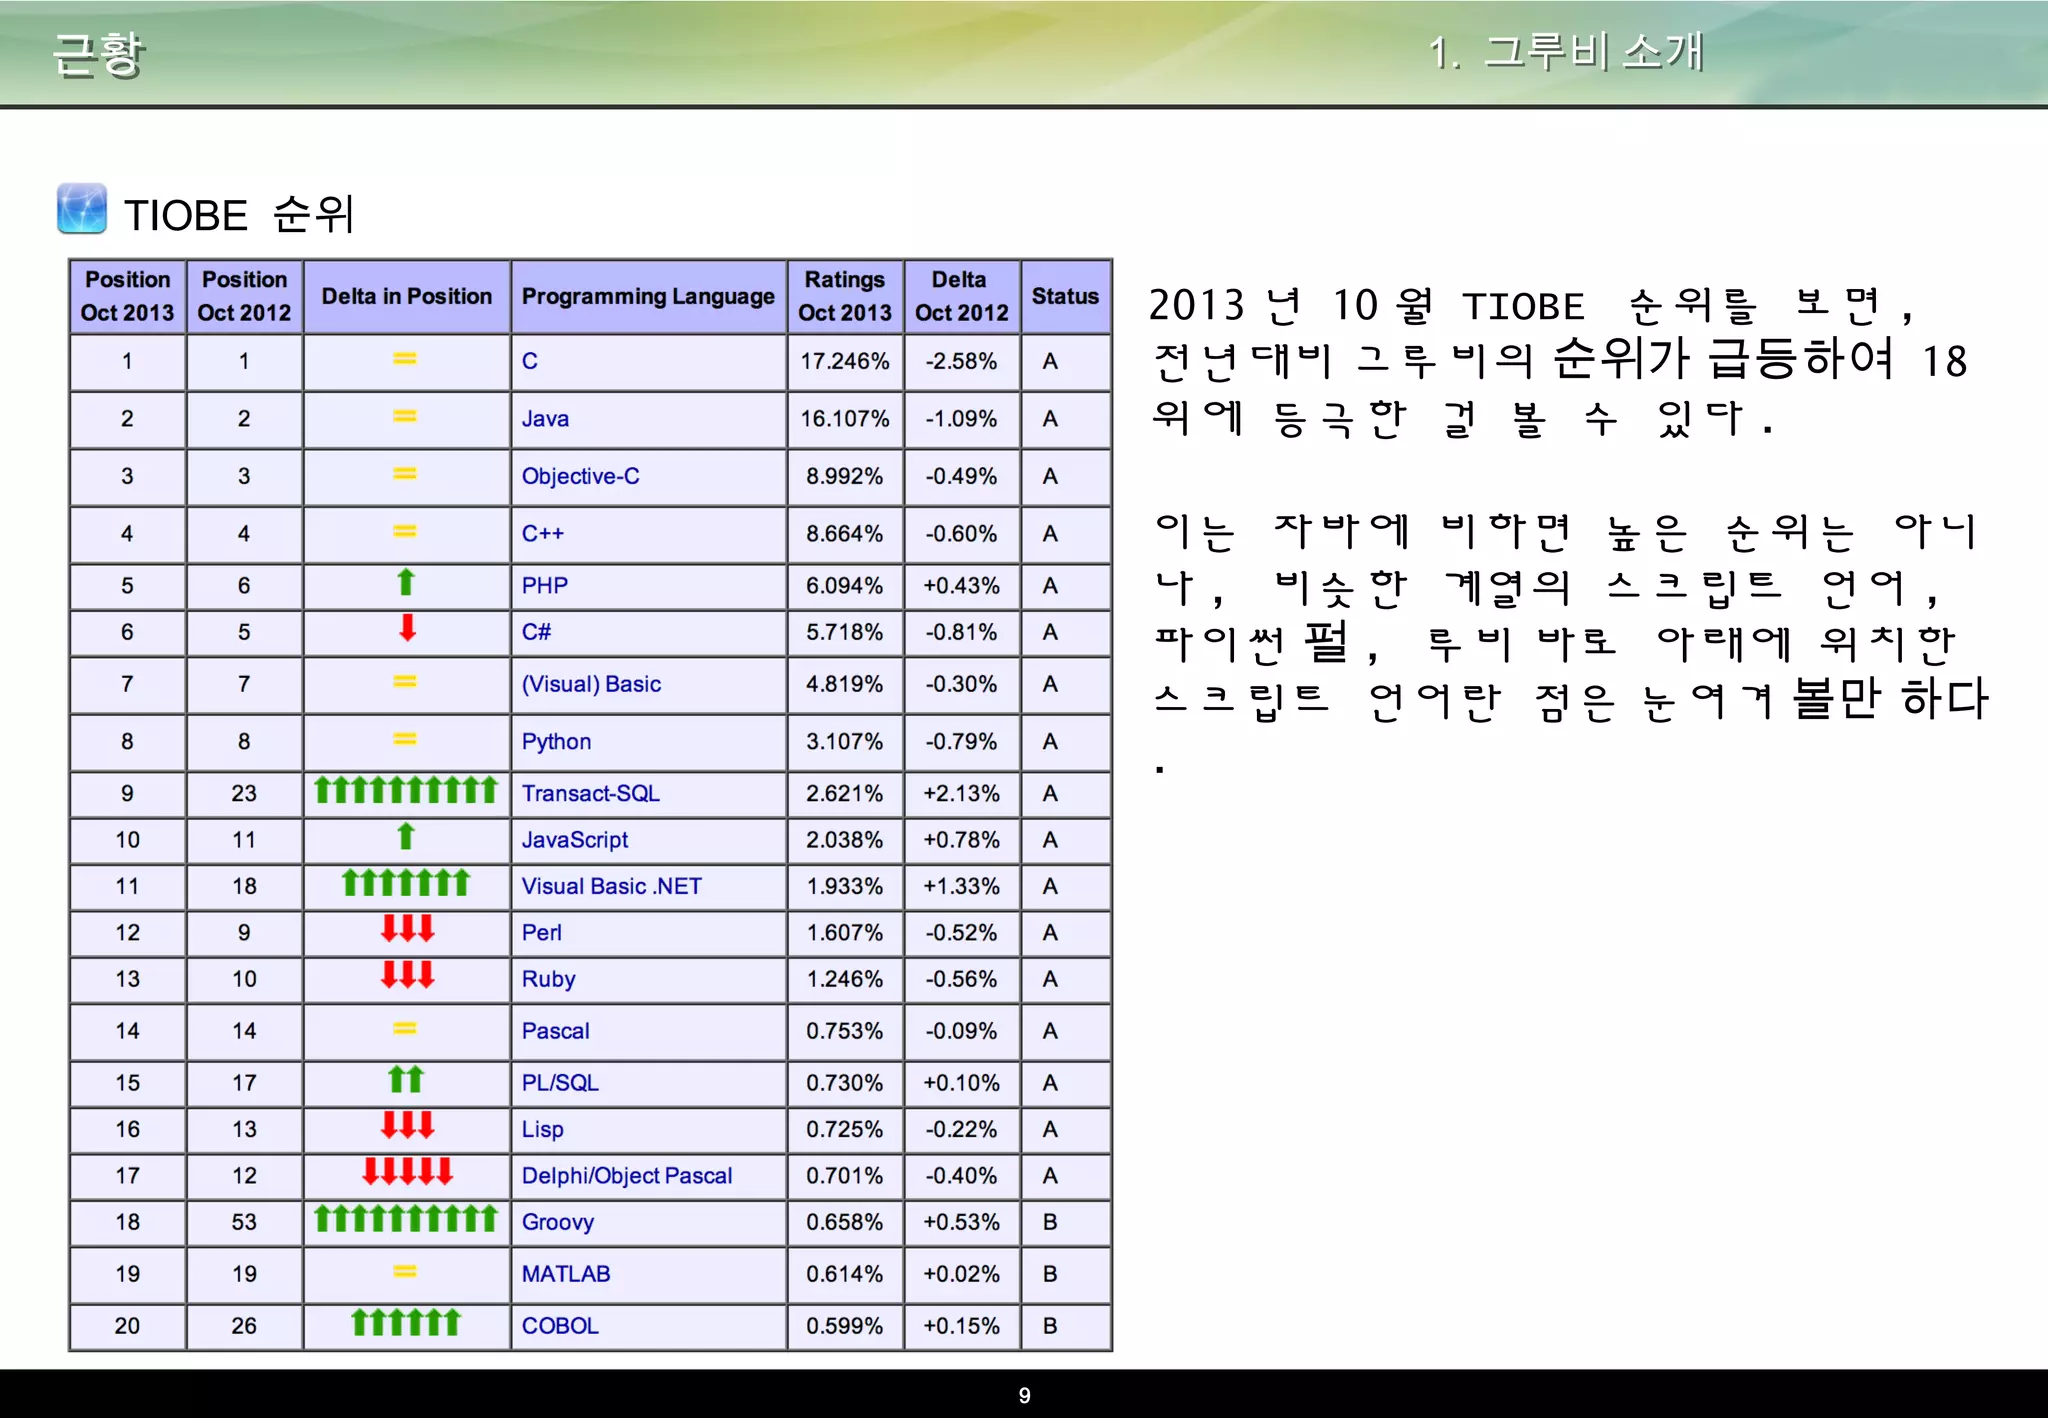Screen dimensions: 2048x1418
Task: Click the Ratings Oct 2013 column header
Action: [x=845, y=296]
